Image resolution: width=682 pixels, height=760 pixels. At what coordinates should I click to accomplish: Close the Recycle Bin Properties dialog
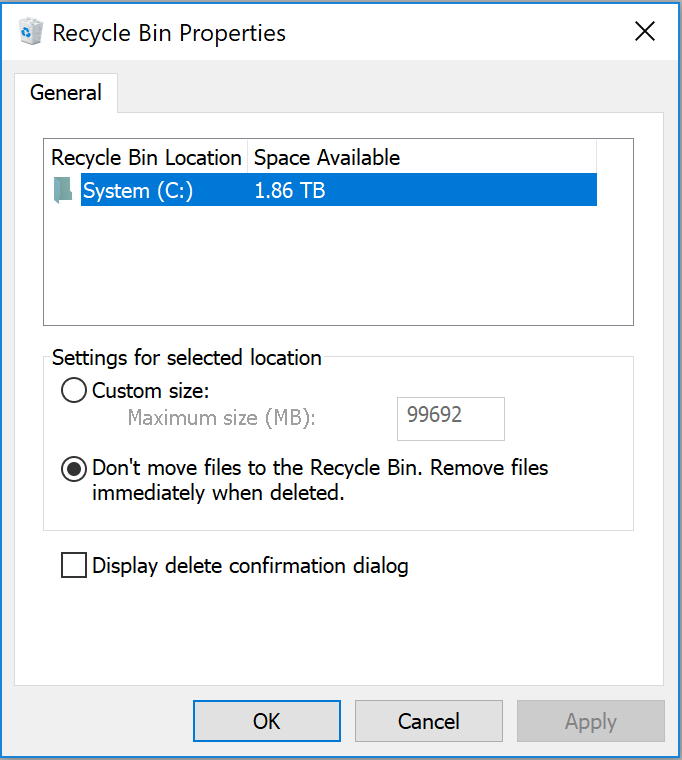(645, 32)
